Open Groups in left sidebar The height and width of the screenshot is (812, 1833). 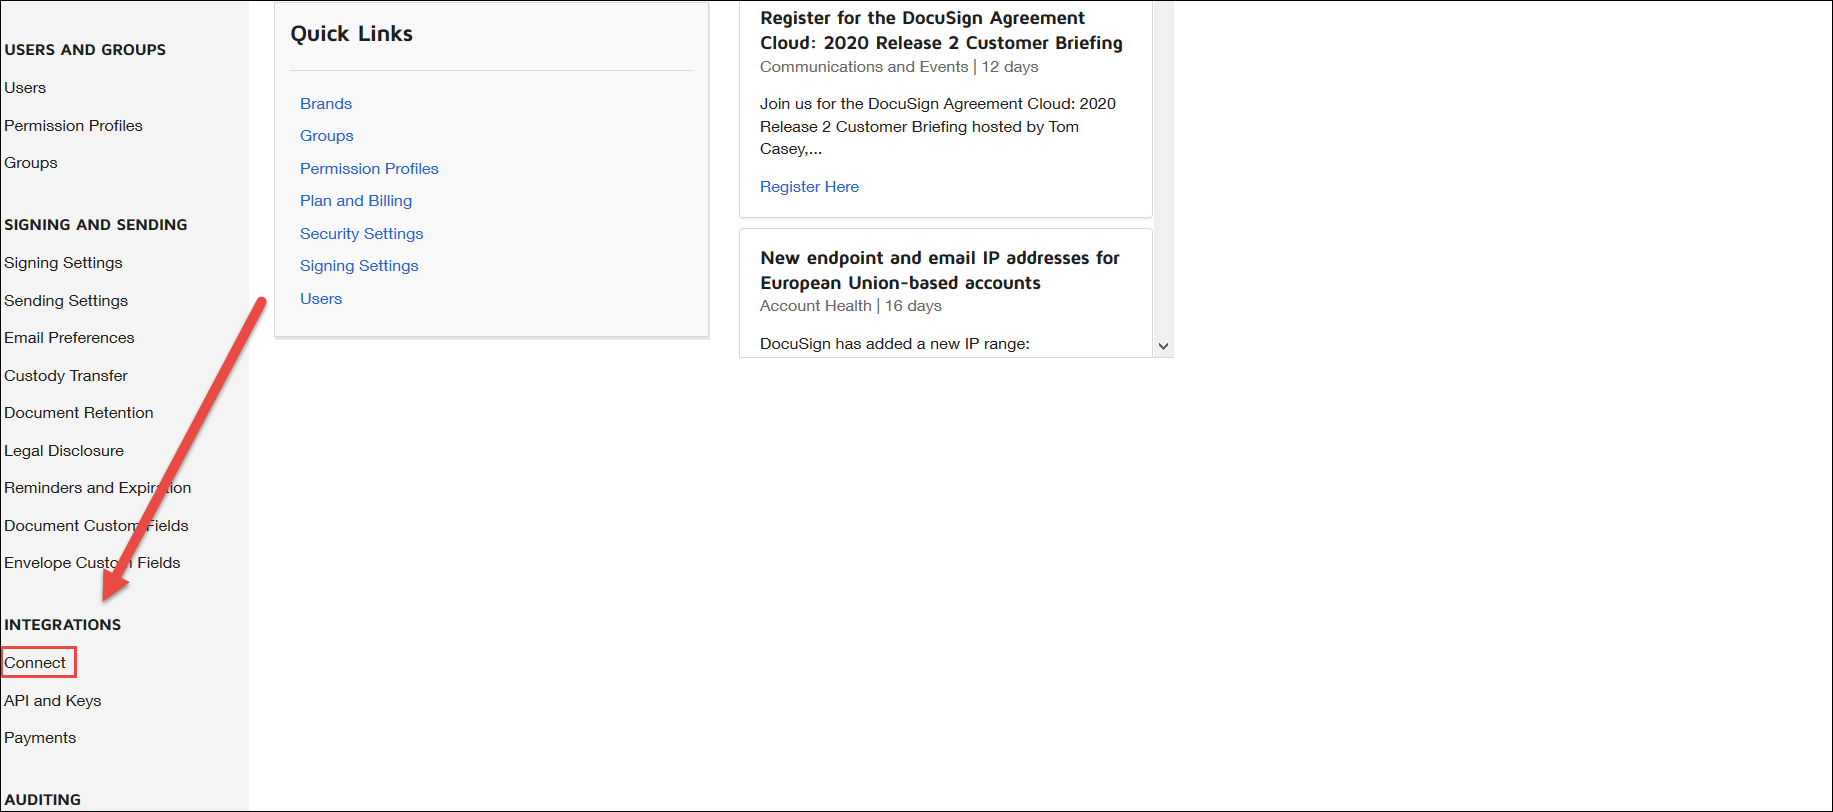click(31, 163)
